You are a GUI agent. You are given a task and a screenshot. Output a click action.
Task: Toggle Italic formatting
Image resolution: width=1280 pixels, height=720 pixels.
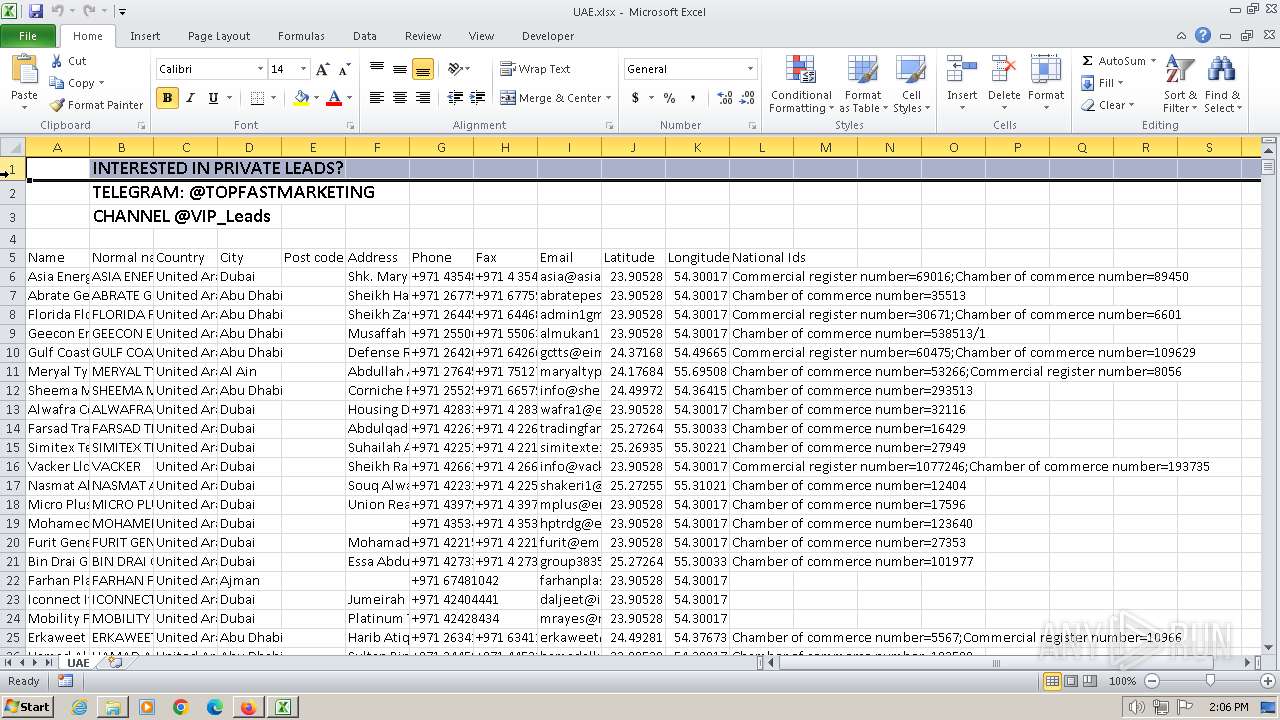point(190,98)
